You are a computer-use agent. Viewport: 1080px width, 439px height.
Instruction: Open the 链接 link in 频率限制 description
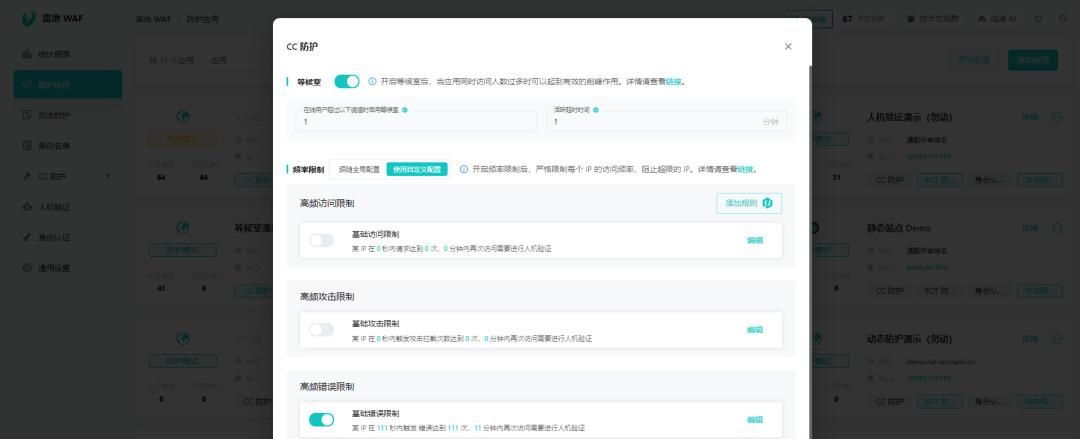pyautogui.click(x=745, y=169)
